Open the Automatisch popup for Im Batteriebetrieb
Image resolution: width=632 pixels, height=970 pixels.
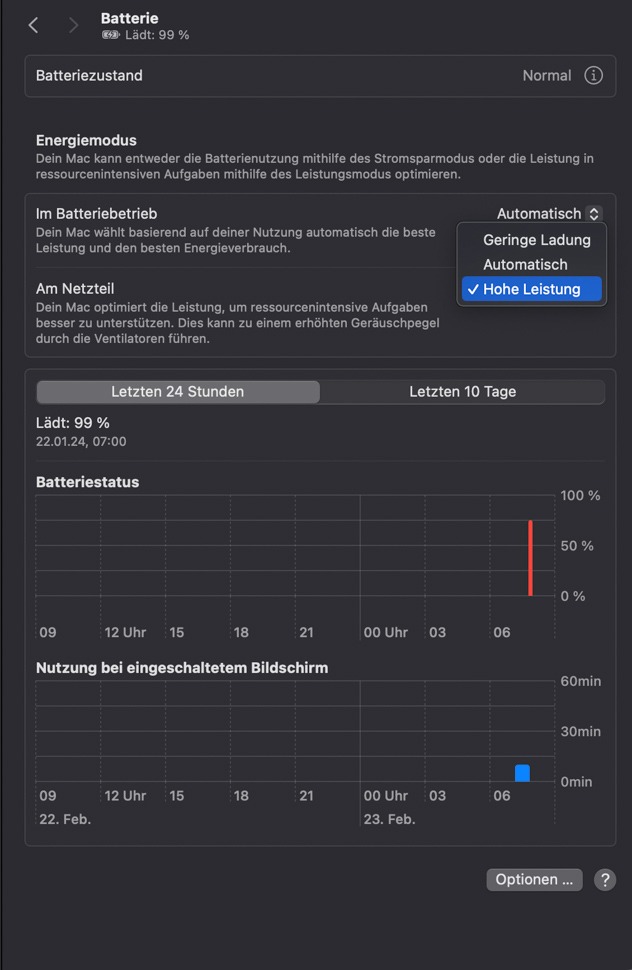click(x=549, y=213)
